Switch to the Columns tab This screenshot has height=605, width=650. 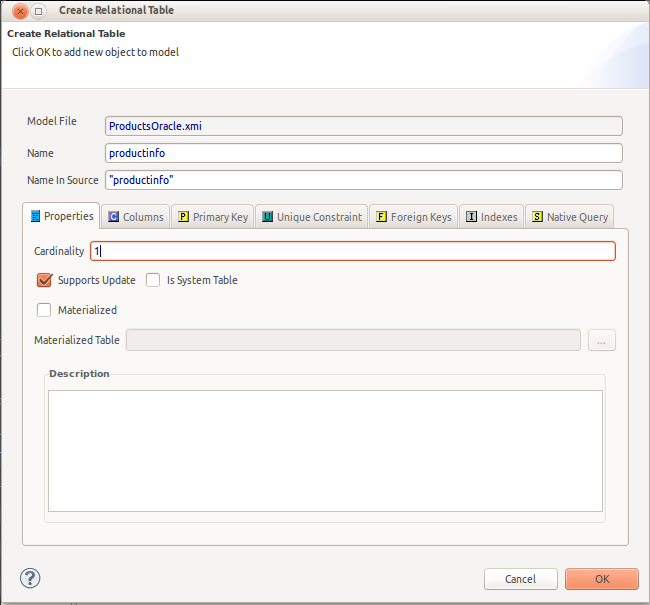coord(136,216)
